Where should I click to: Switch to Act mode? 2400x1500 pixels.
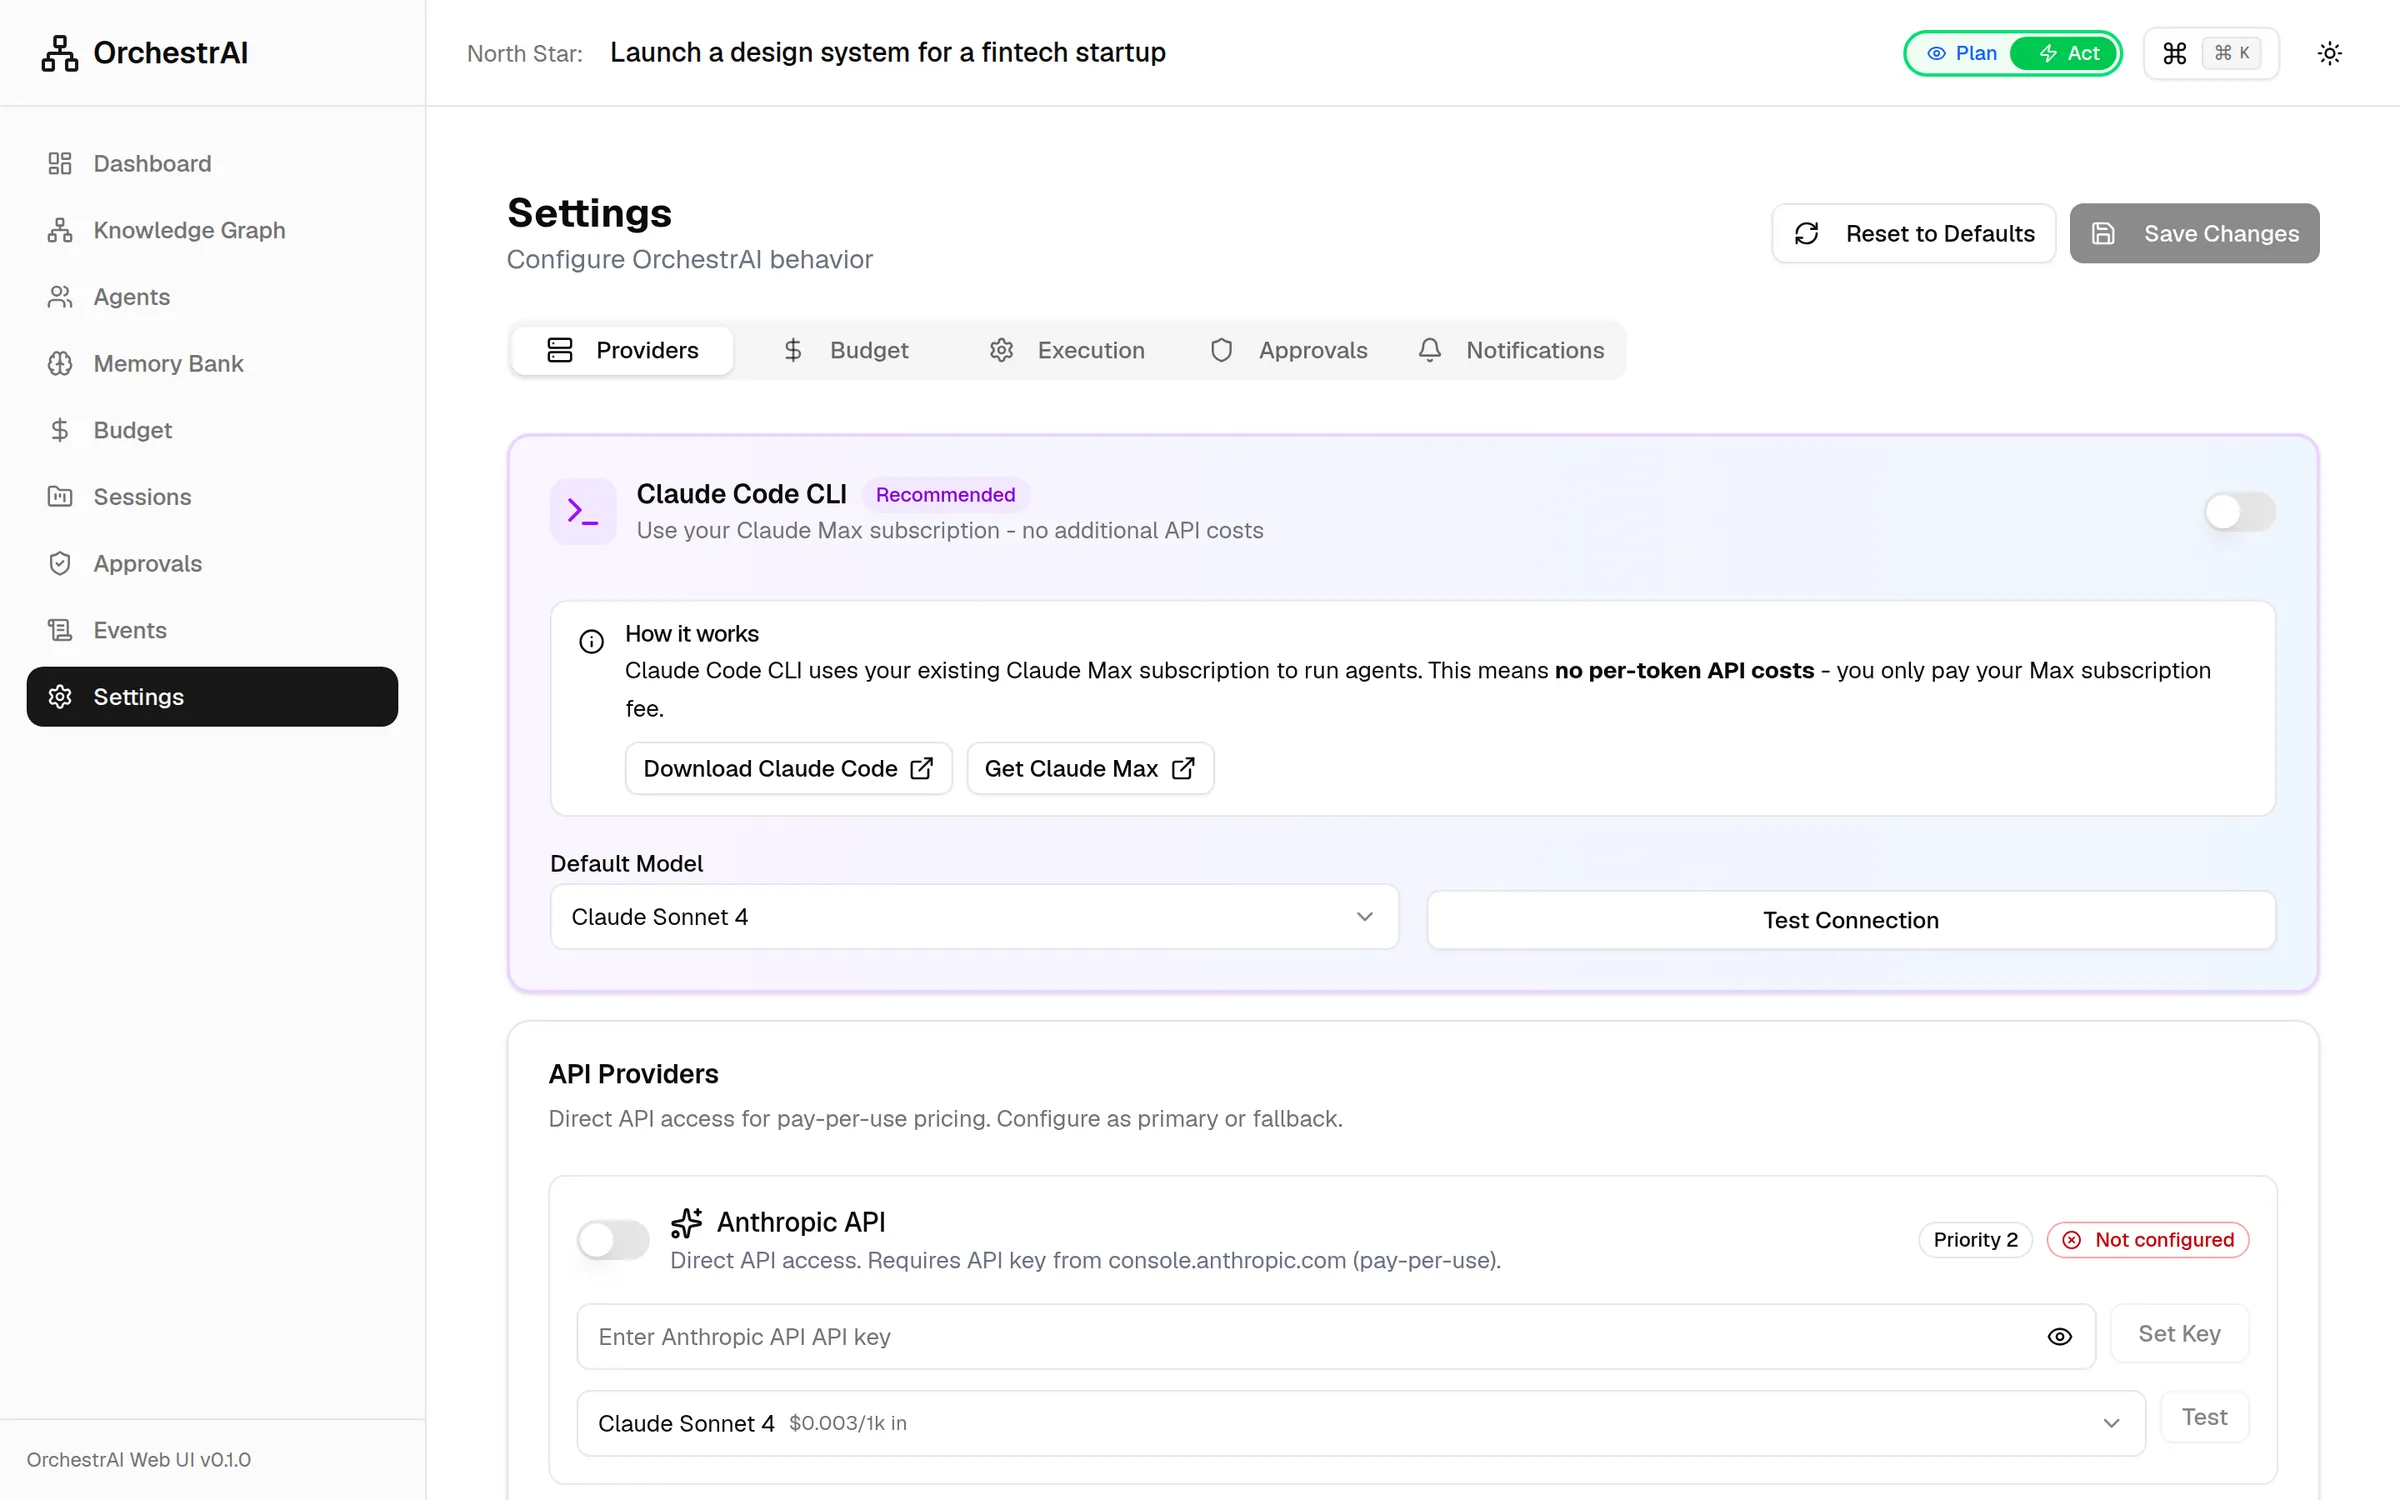click(2066, 53)
